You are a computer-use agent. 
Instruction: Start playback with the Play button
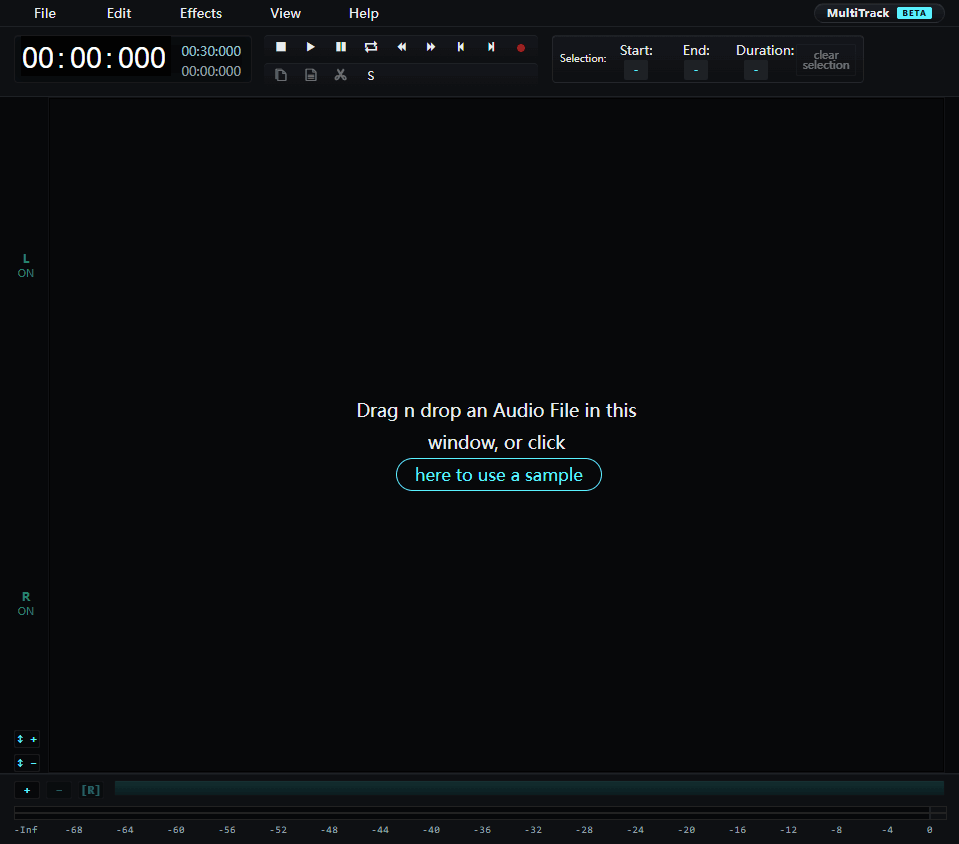[x=311, y=47]
